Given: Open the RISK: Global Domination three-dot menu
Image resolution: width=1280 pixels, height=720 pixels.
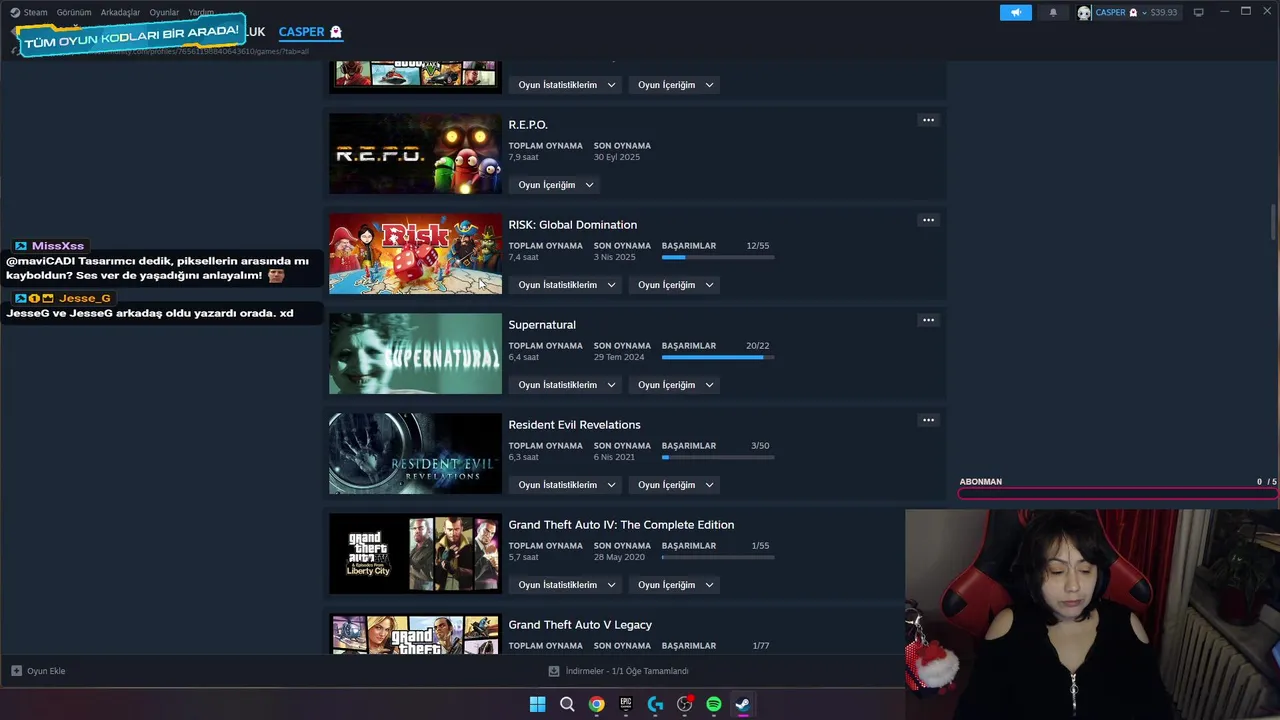Looking at the screenshot, I should (x=928, y=220).
